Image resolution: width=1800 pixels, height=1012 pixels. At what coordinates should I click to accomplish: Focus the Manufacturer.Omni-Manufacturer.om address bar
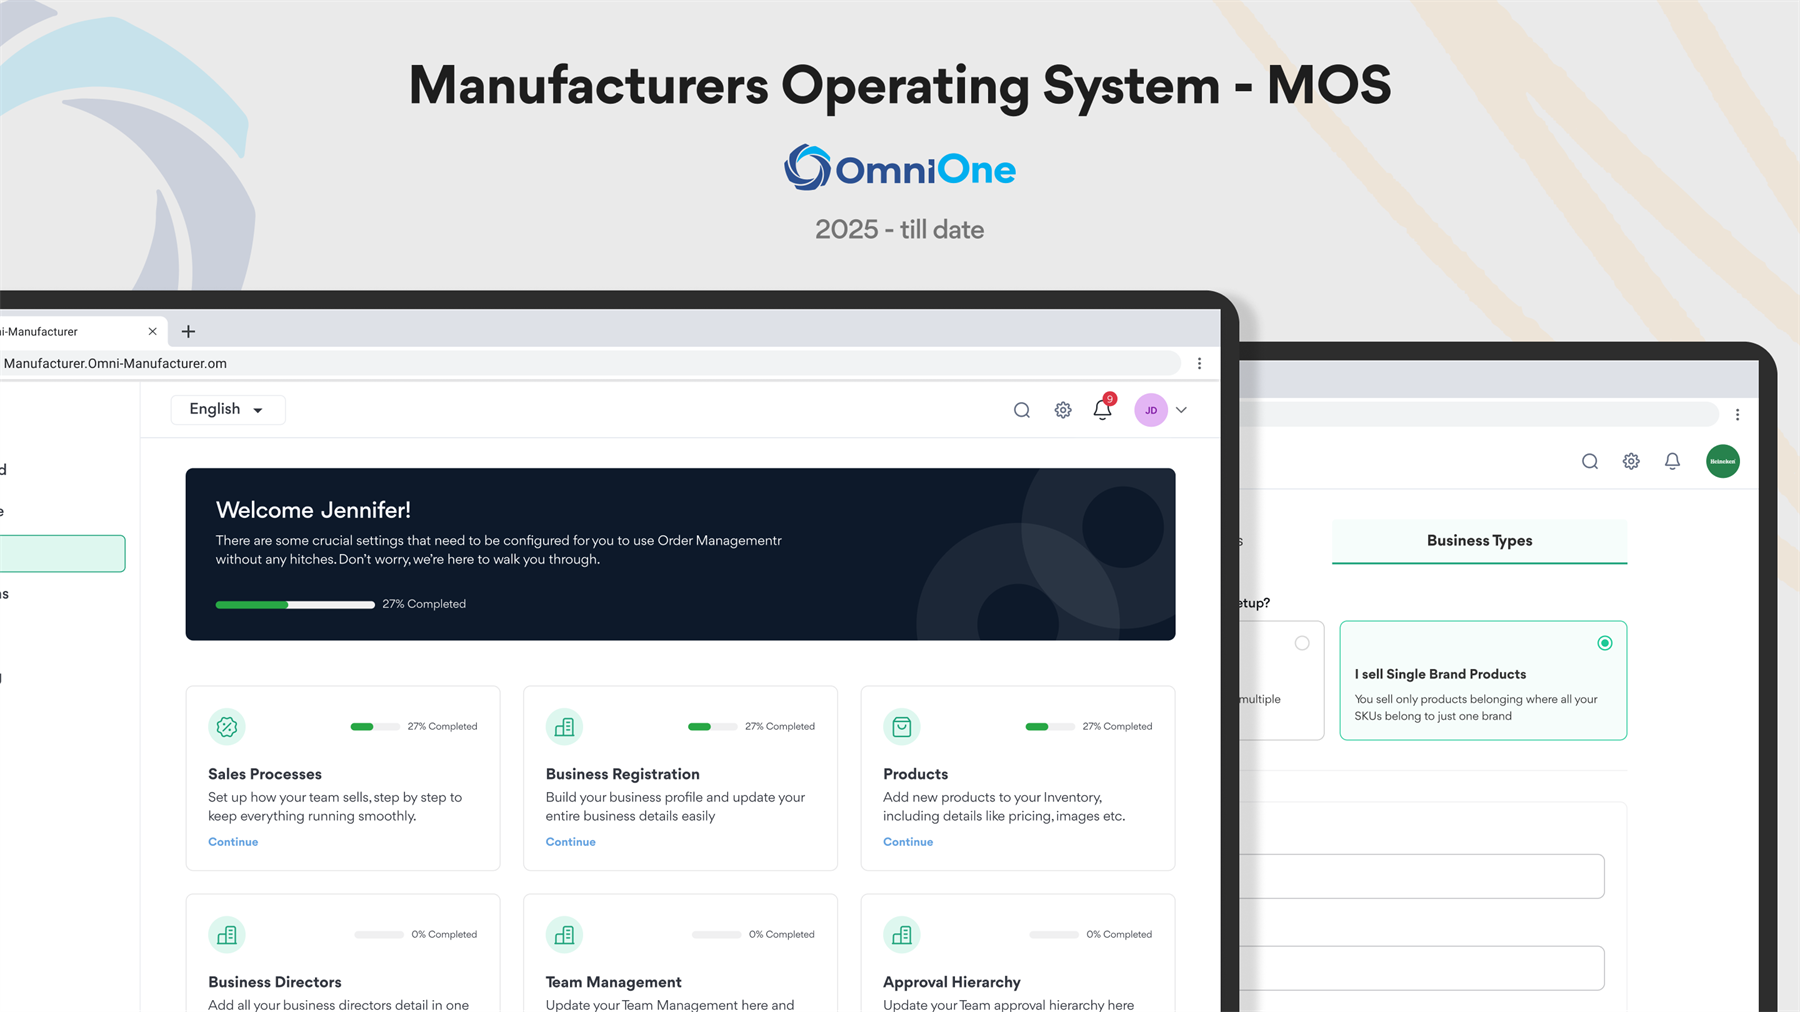click(x=590, y=363)
